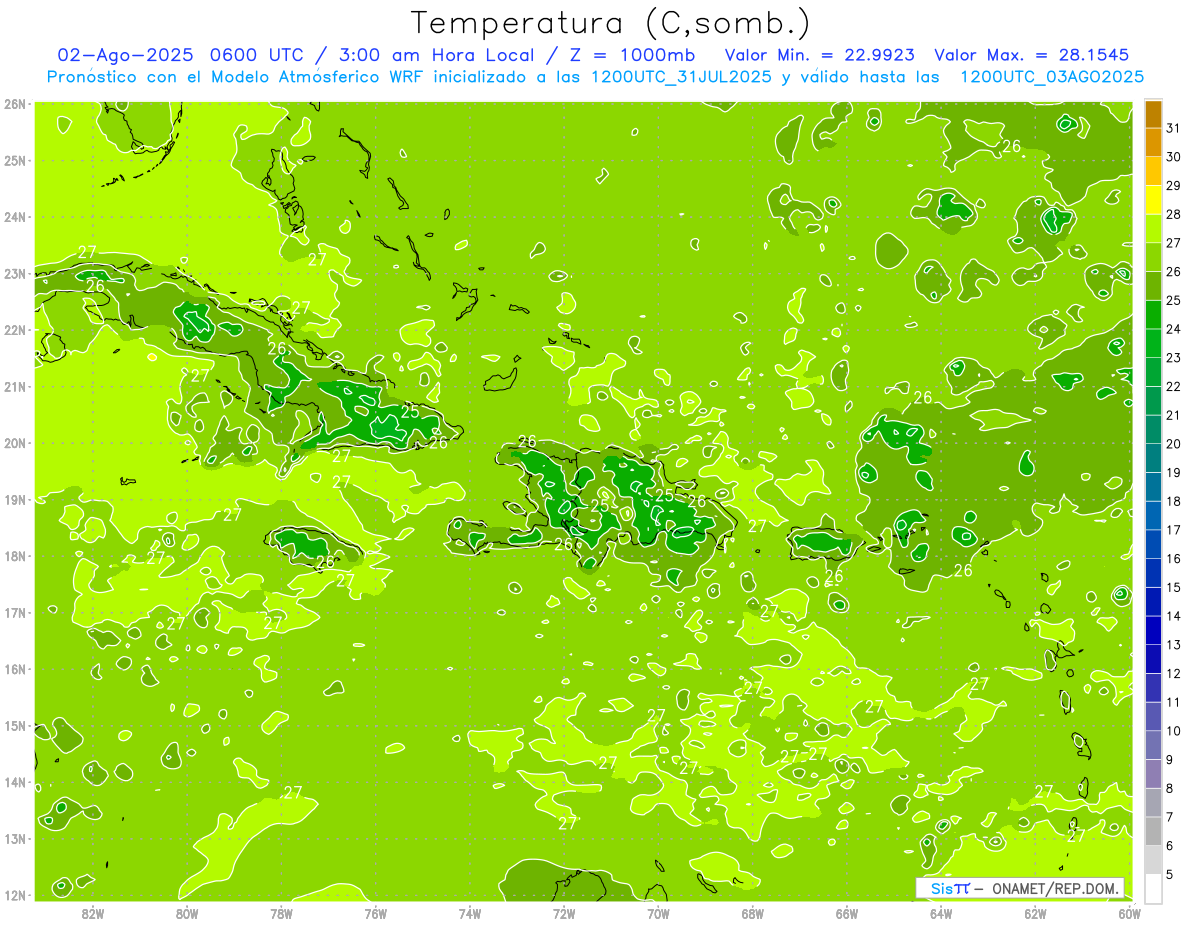
Task: Click the colorbar scale label "9"
Action: 1169,760
